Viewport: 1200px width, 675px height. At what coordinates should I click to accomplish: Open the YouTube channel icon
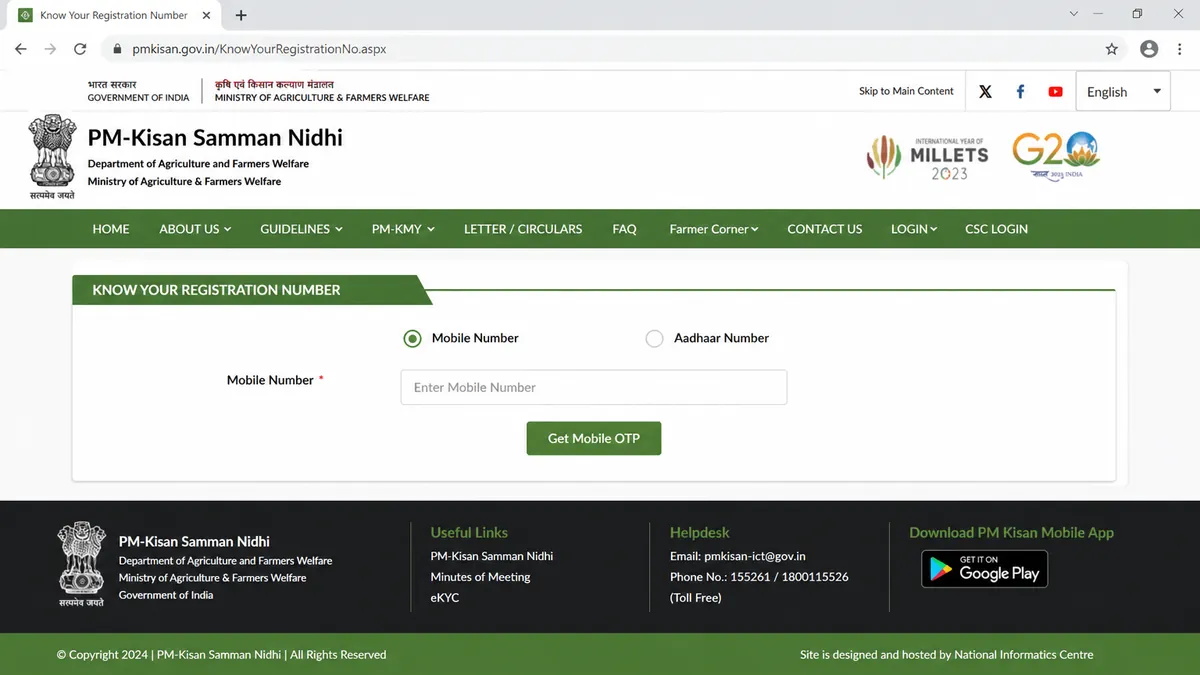pos(1055,91)
